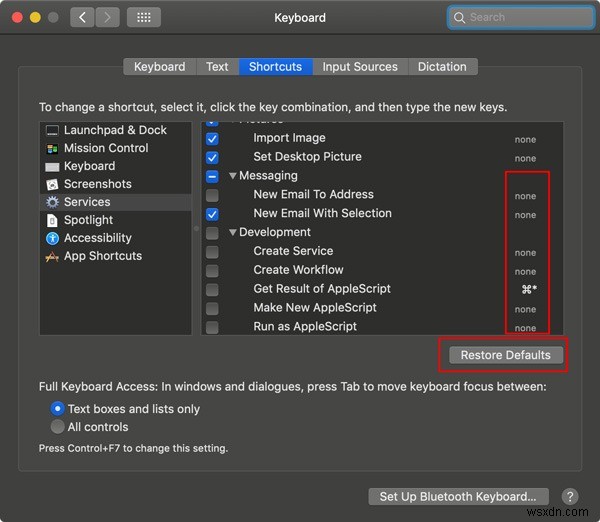This screenshot has width=600, height=522.
Task: Select Make New AppleScript row label
Action: [315, 307]
